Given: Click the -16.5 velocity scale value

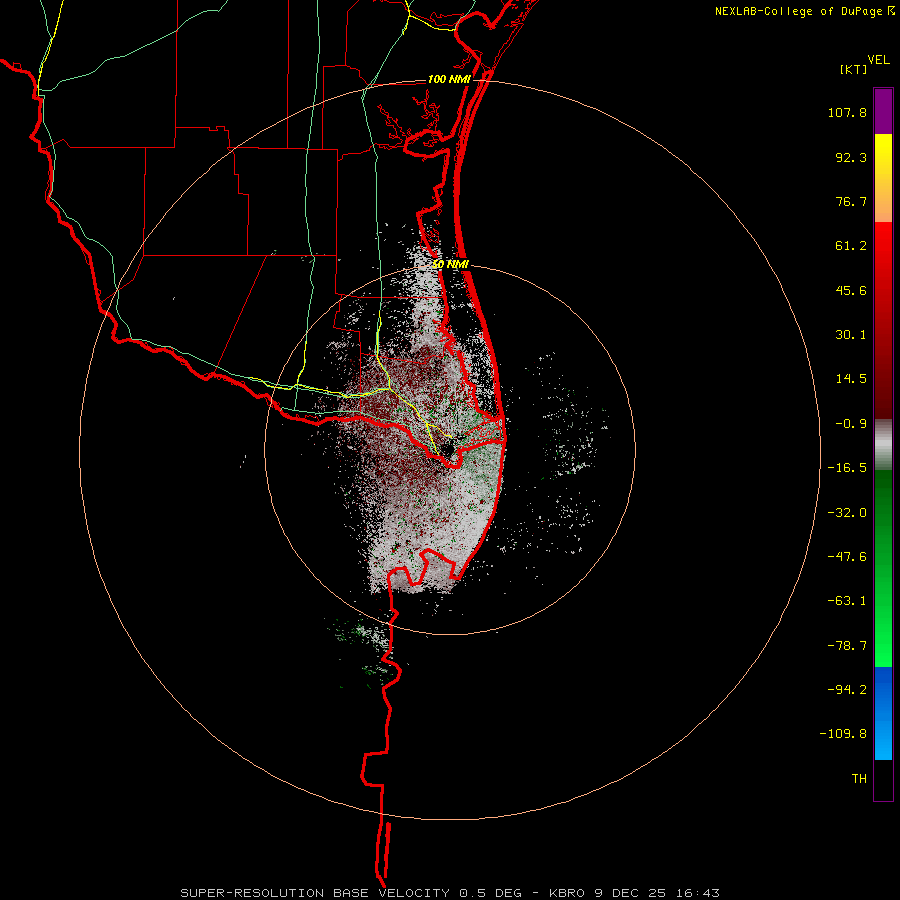Looking at the screenshot, I should point(847,468).
